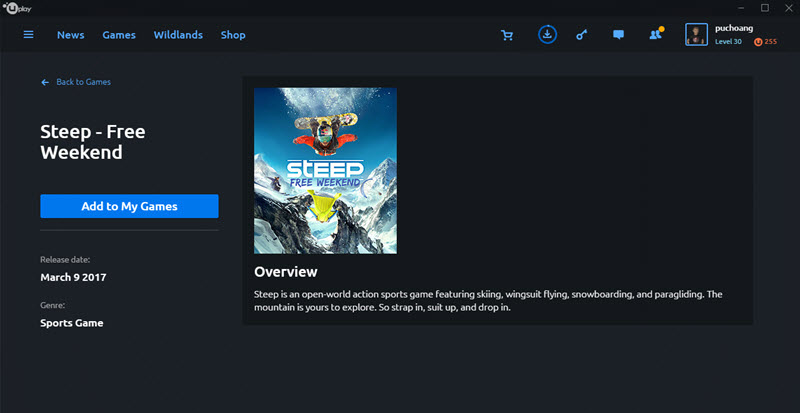Click the Steep - Free Weekend title
Viewport: 800px width, 413px height.
click(93, 142)
